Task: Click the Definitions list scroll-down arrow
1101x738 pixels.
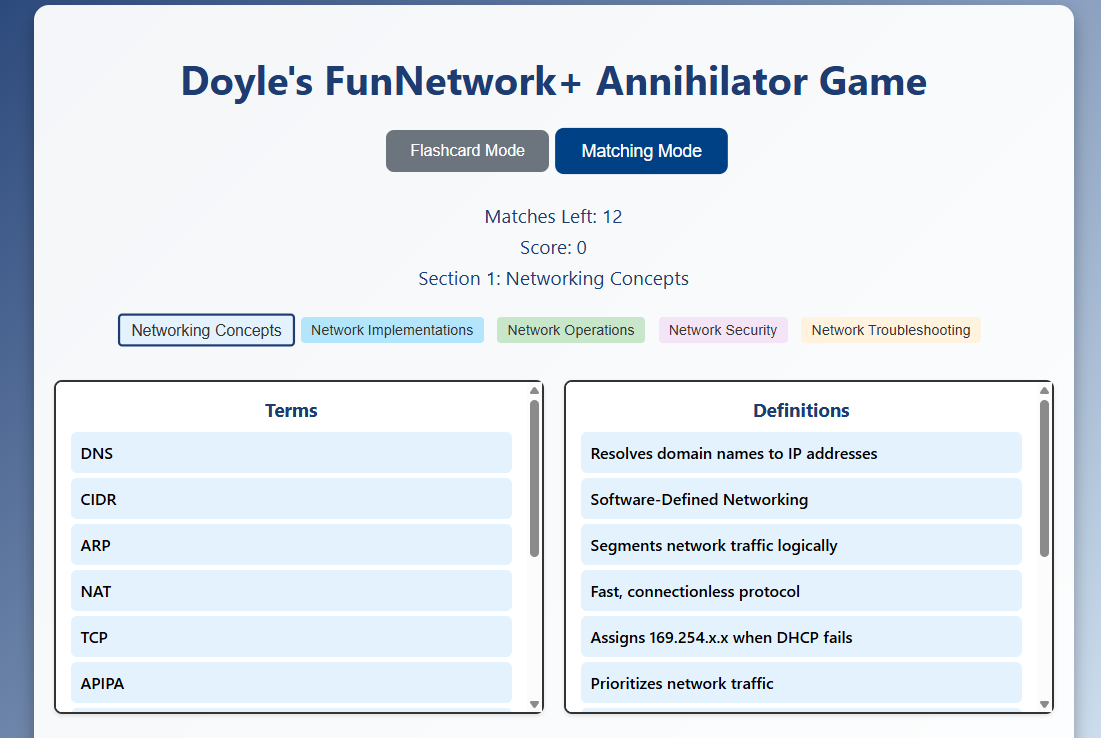Action: click(x=1044, y=704)
